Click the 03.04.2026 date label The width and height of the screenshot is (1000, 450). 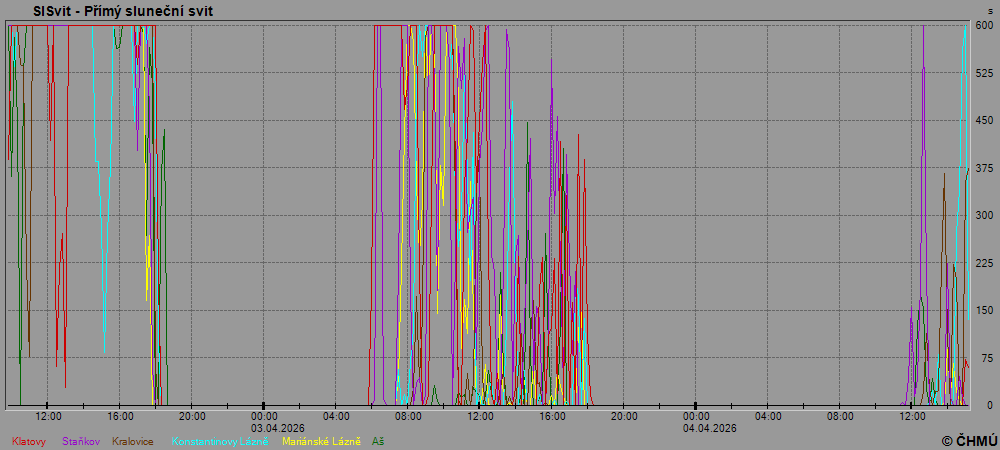coord(264,428)
